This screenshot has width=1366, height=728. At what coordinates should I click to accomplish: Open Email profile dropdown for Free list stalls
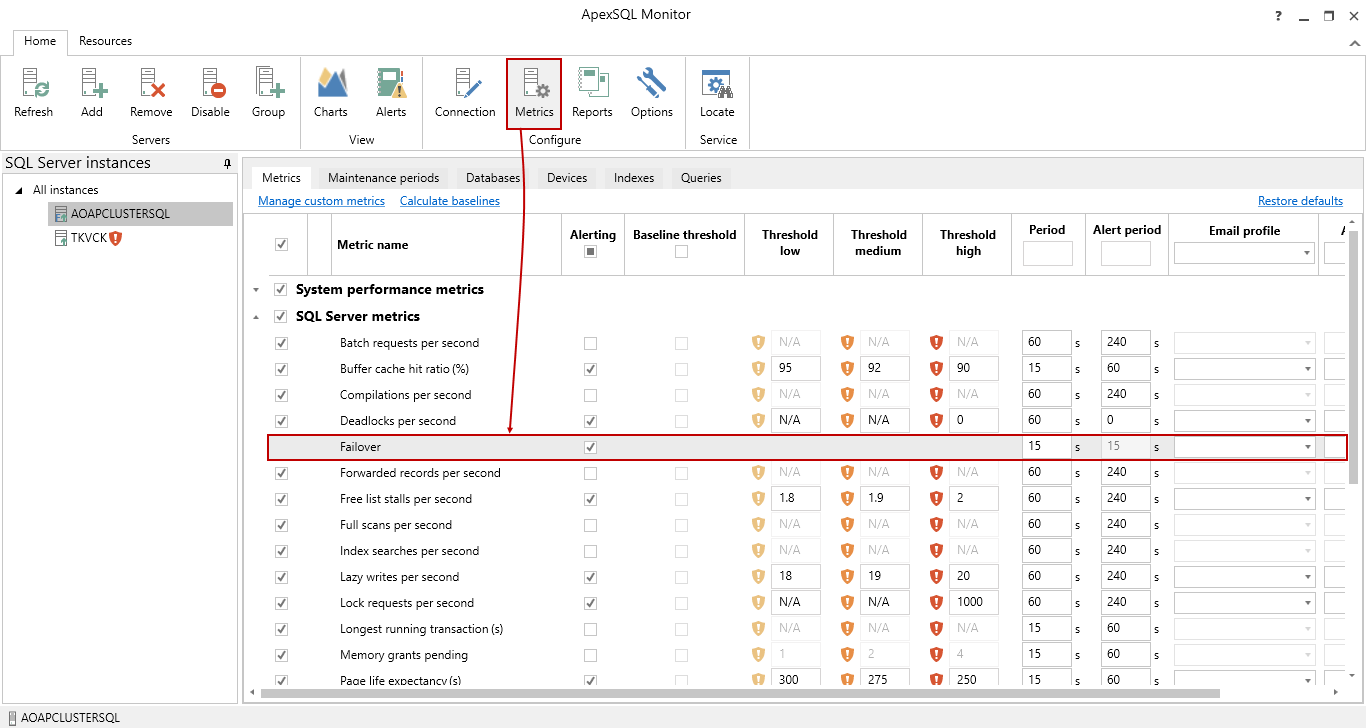pyautogui.click(x=1308, y=499)
